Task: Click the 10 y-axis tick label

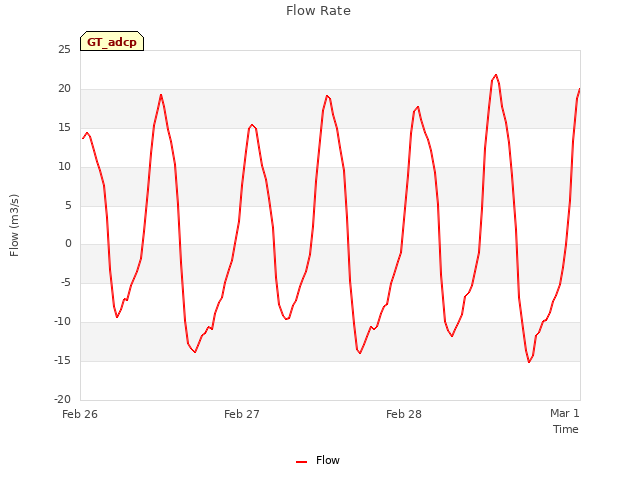Action: click(64, 167)
